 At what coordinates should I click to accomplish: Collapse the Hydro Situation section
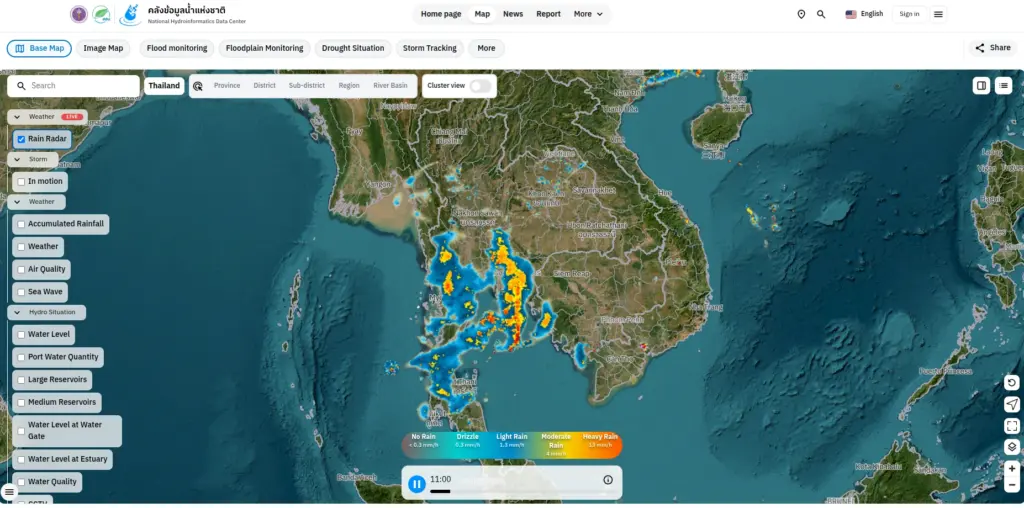click(46, 312)
